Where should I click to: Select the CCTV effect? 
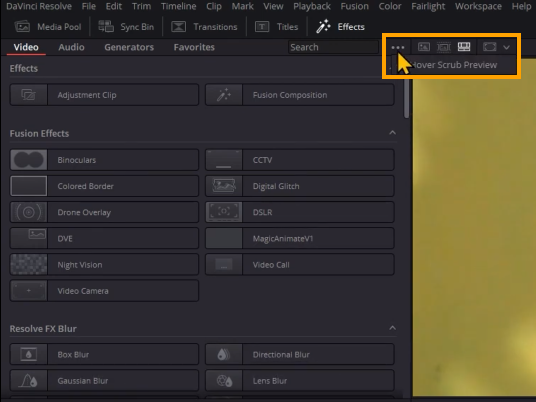click(300, 160)
